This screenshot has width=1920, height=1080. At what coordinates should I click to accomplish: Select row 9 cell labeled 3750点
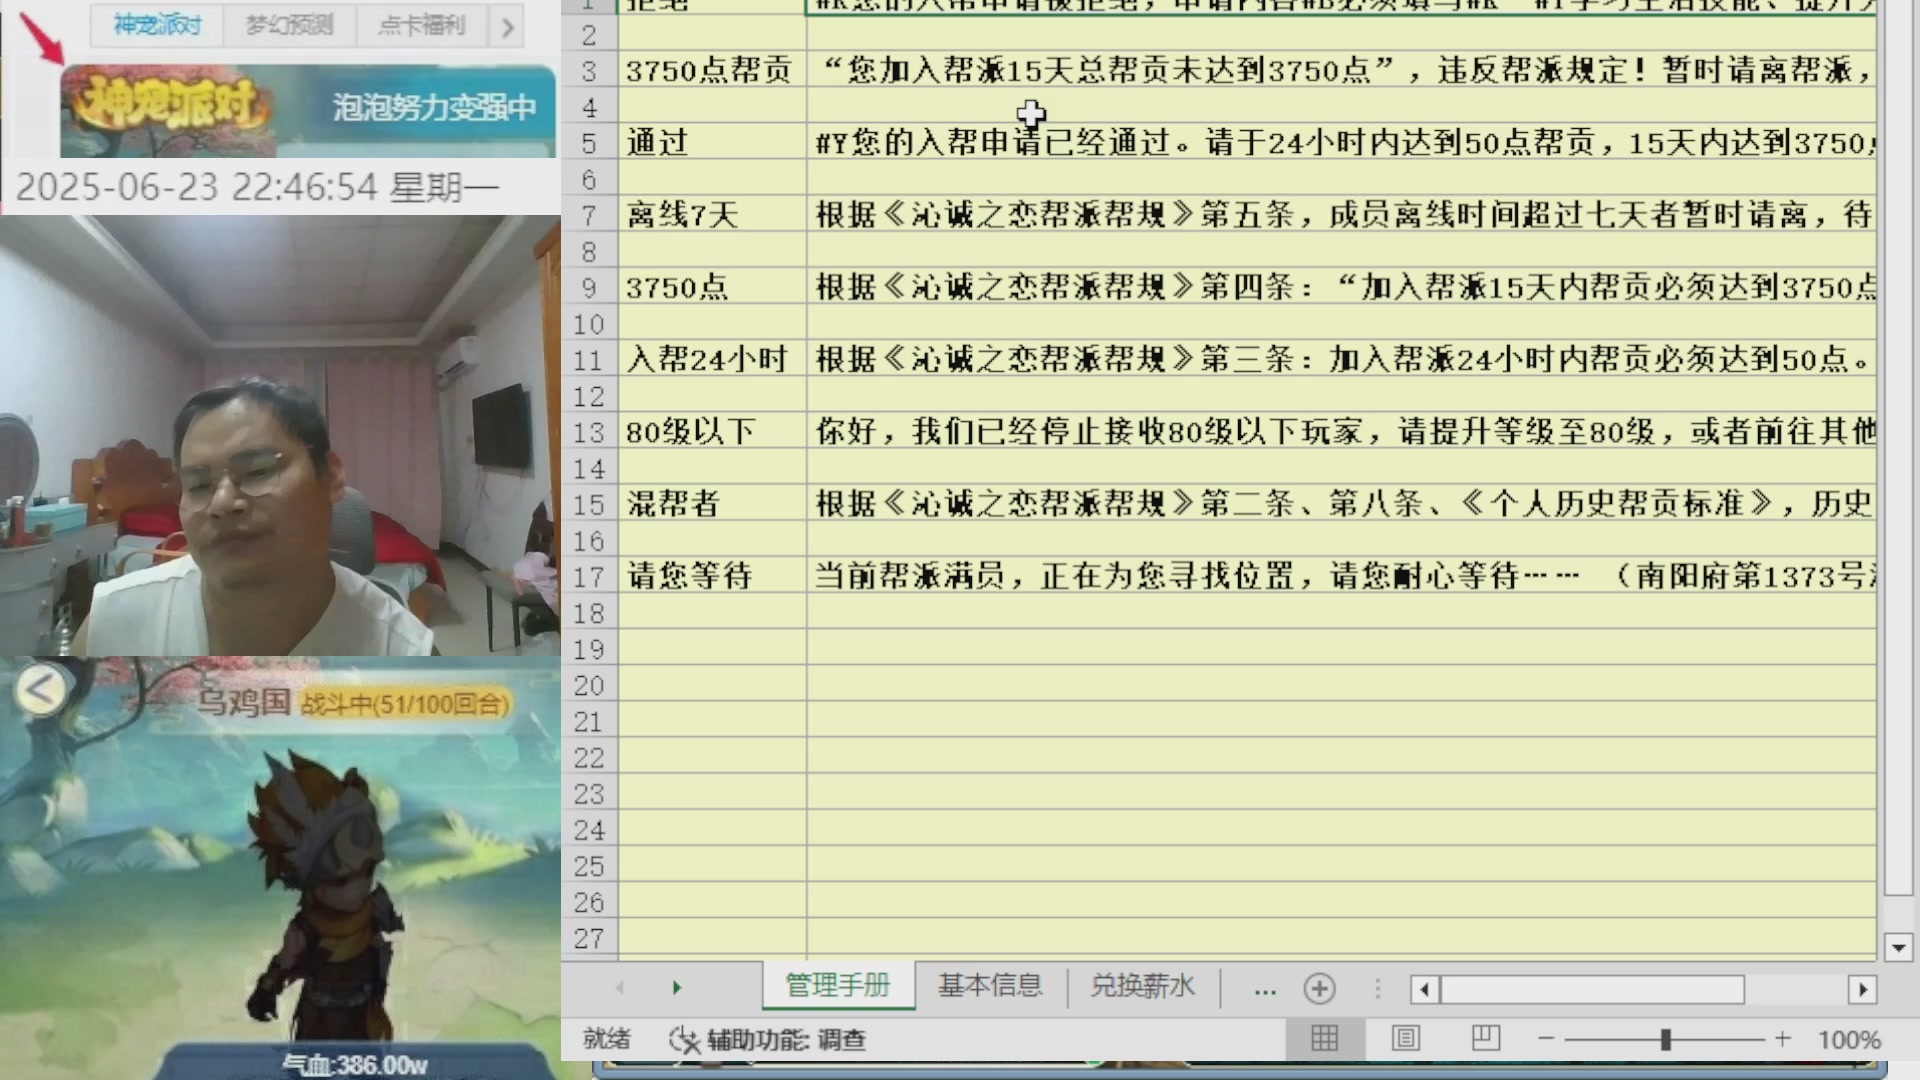712,287
